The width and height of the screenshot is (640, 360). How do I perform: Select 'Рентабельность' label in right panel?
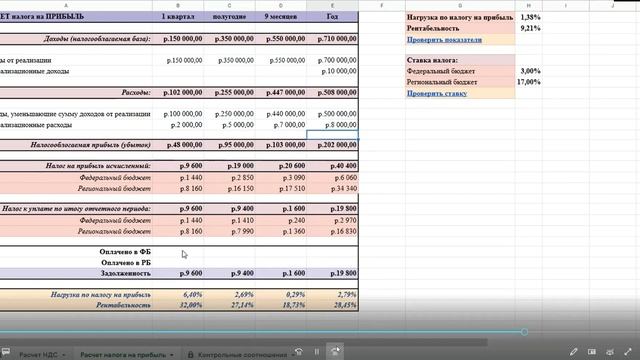pyautogui.click(x=460, y=28)
